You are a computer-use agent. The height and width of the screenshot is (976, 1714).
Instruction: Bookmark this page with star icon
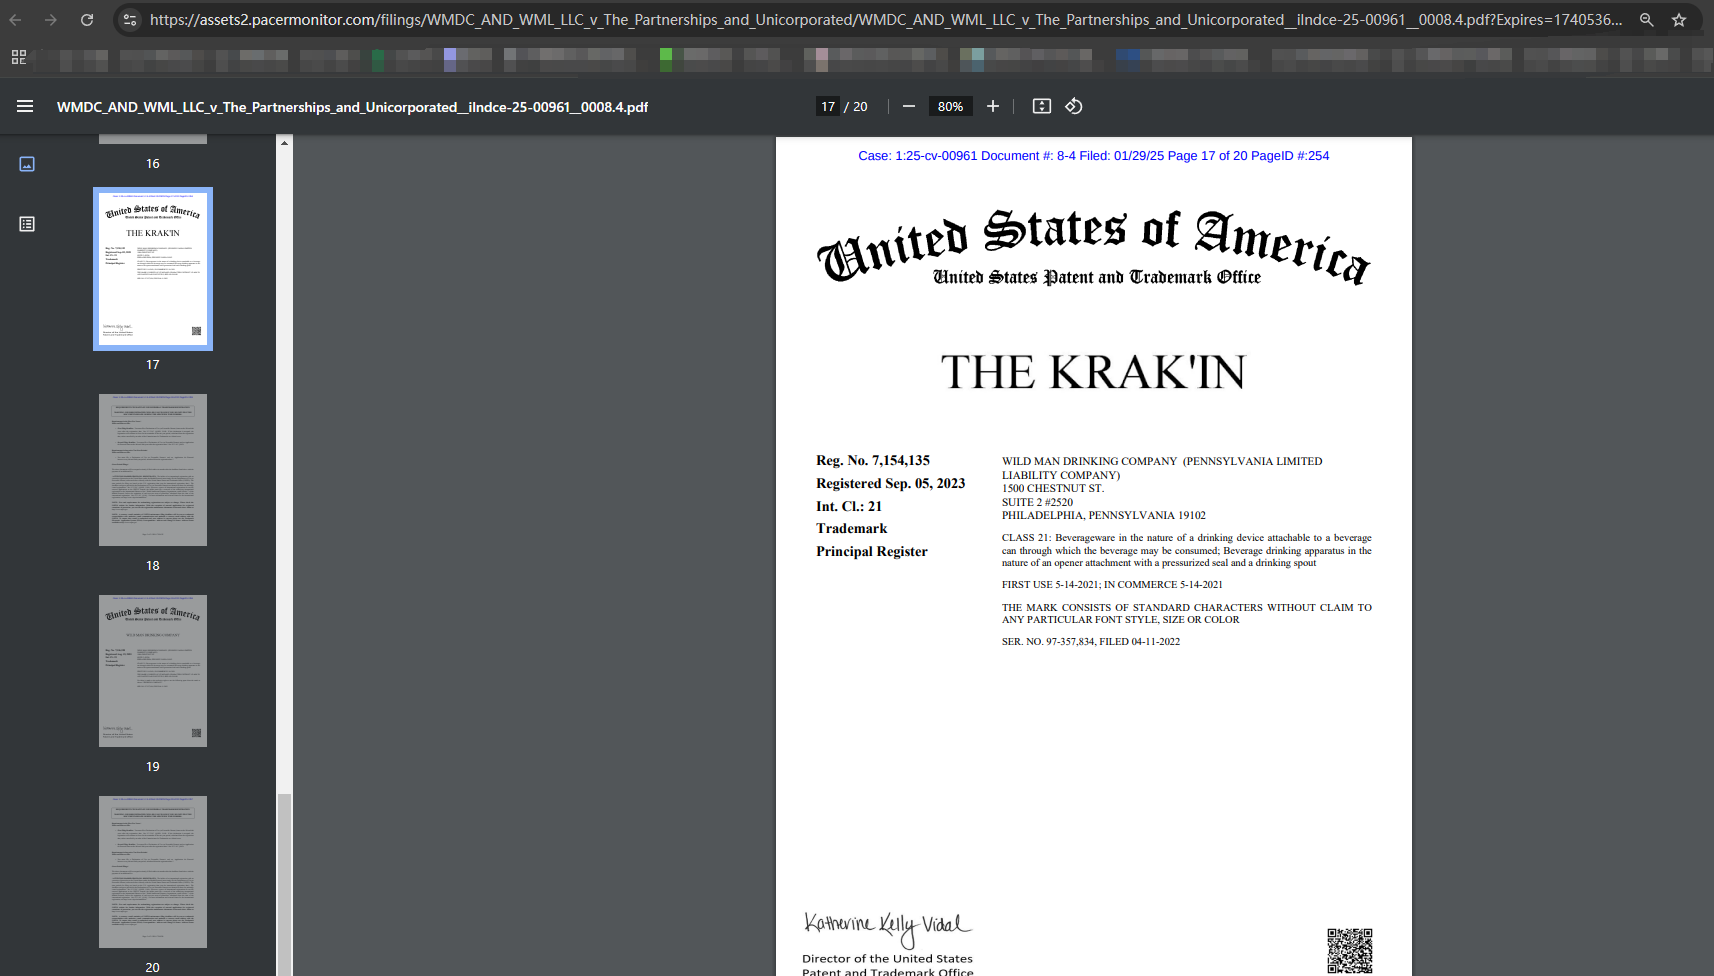coord(1679,20)
